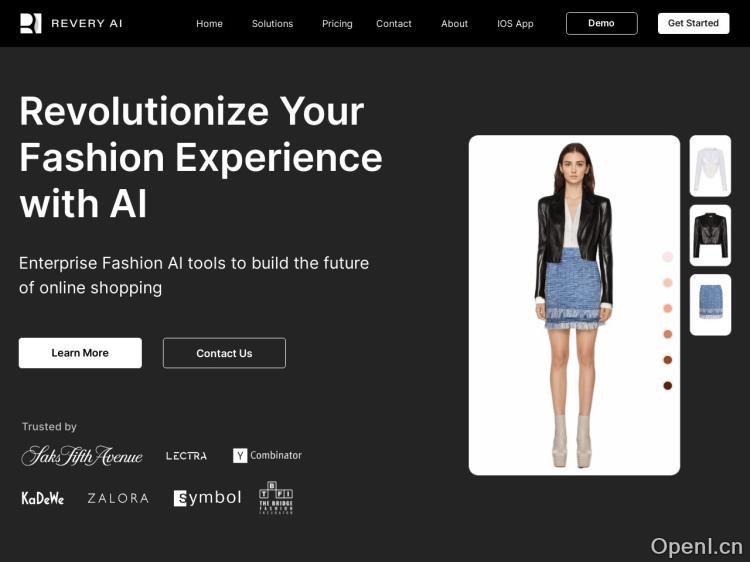
Task: Click the Symbol logo
Action: (x=207, y=498)
